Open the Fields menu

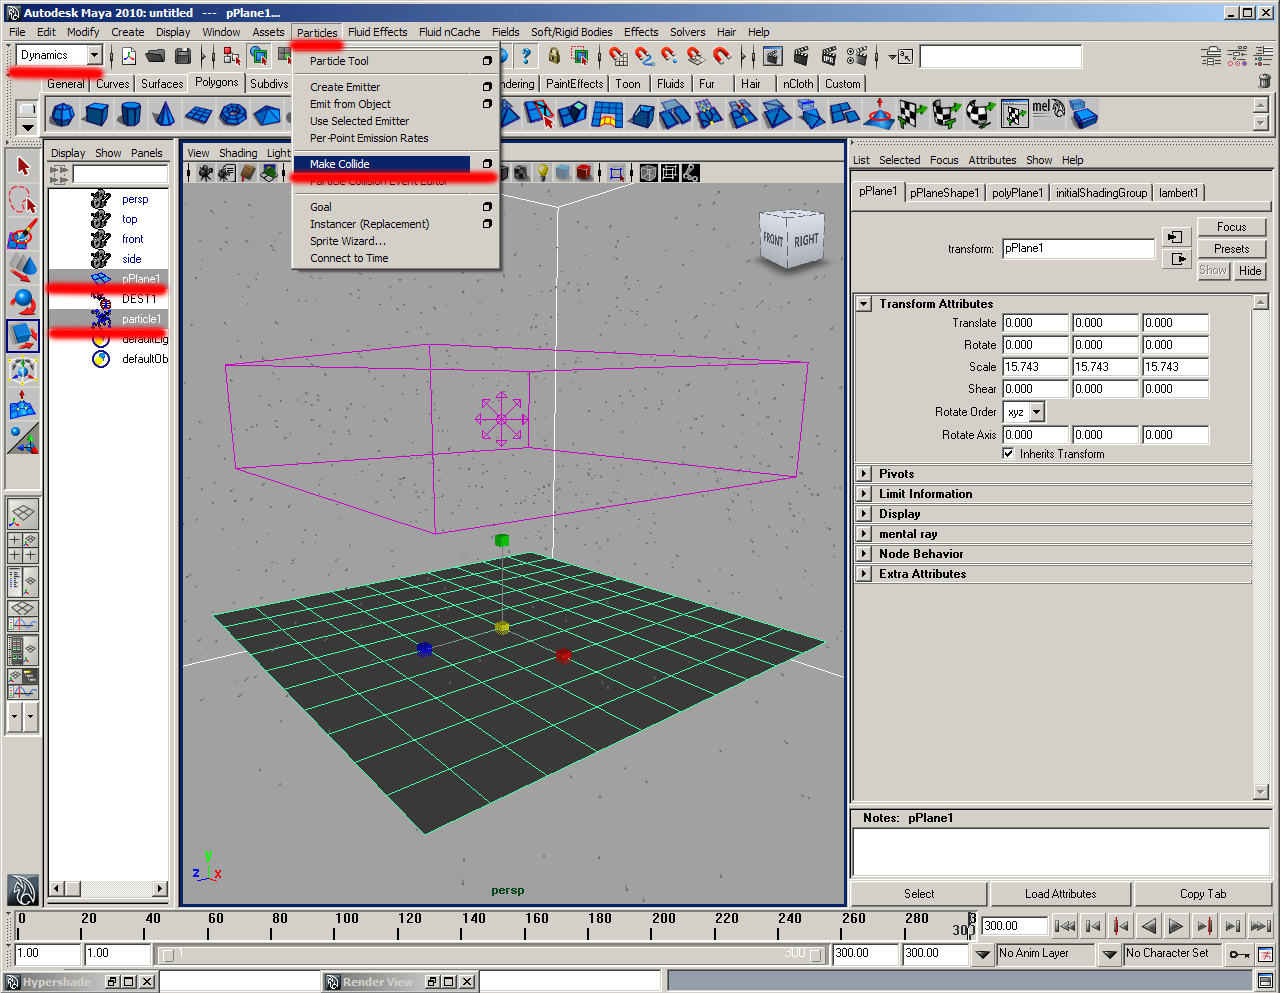click(505, 32)
